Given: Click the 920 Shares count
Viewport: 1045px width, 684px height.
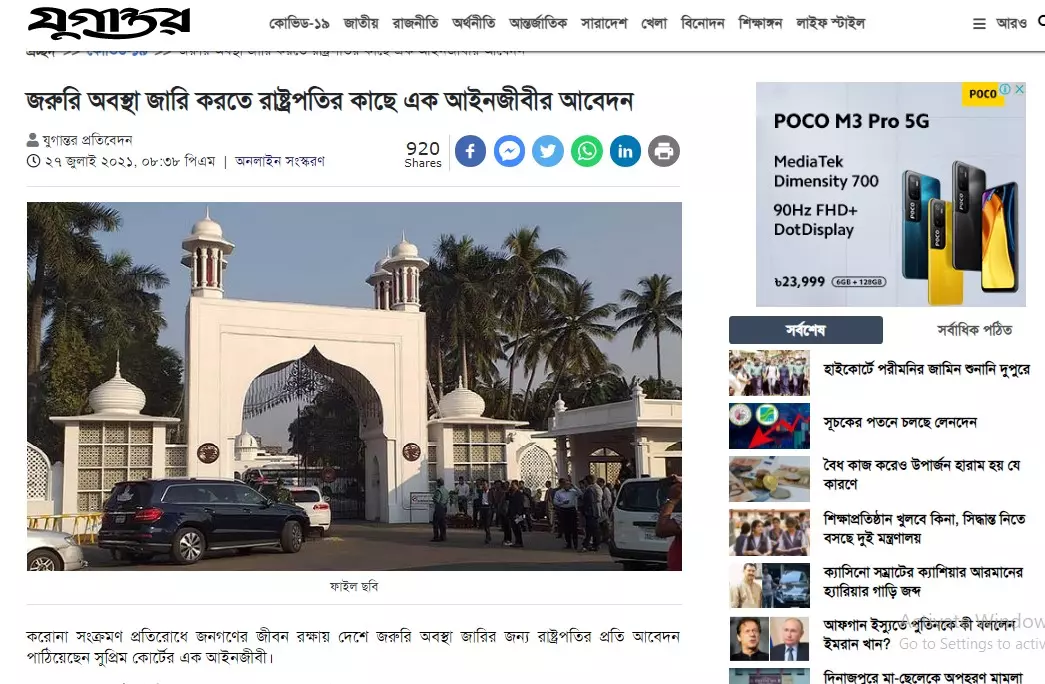Looking at the screenshot, I should coord(423,153).
